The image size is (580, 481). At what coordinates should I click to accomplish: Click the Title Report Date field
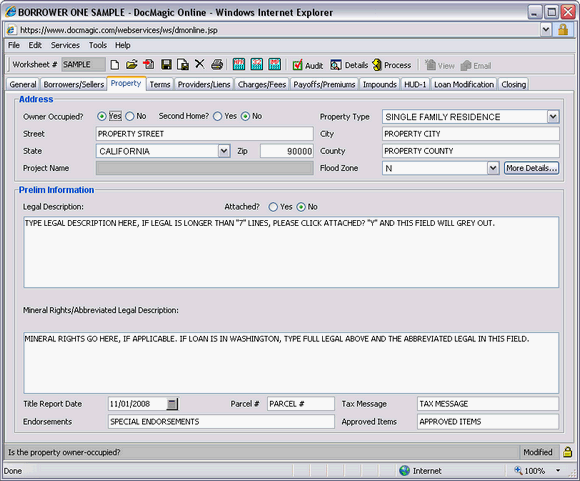pos(137,404)
